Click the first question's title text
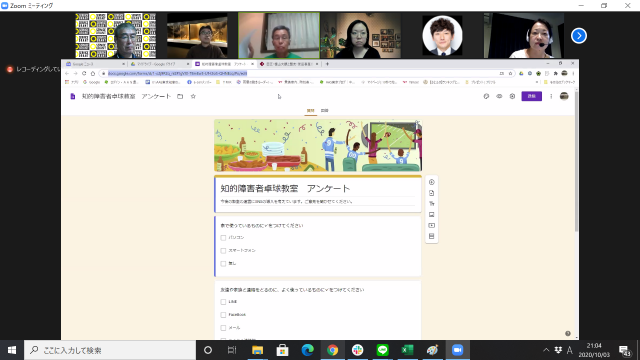Image resolution: width=640 pixels, height=360 pixels. click(x=262, y=225)
